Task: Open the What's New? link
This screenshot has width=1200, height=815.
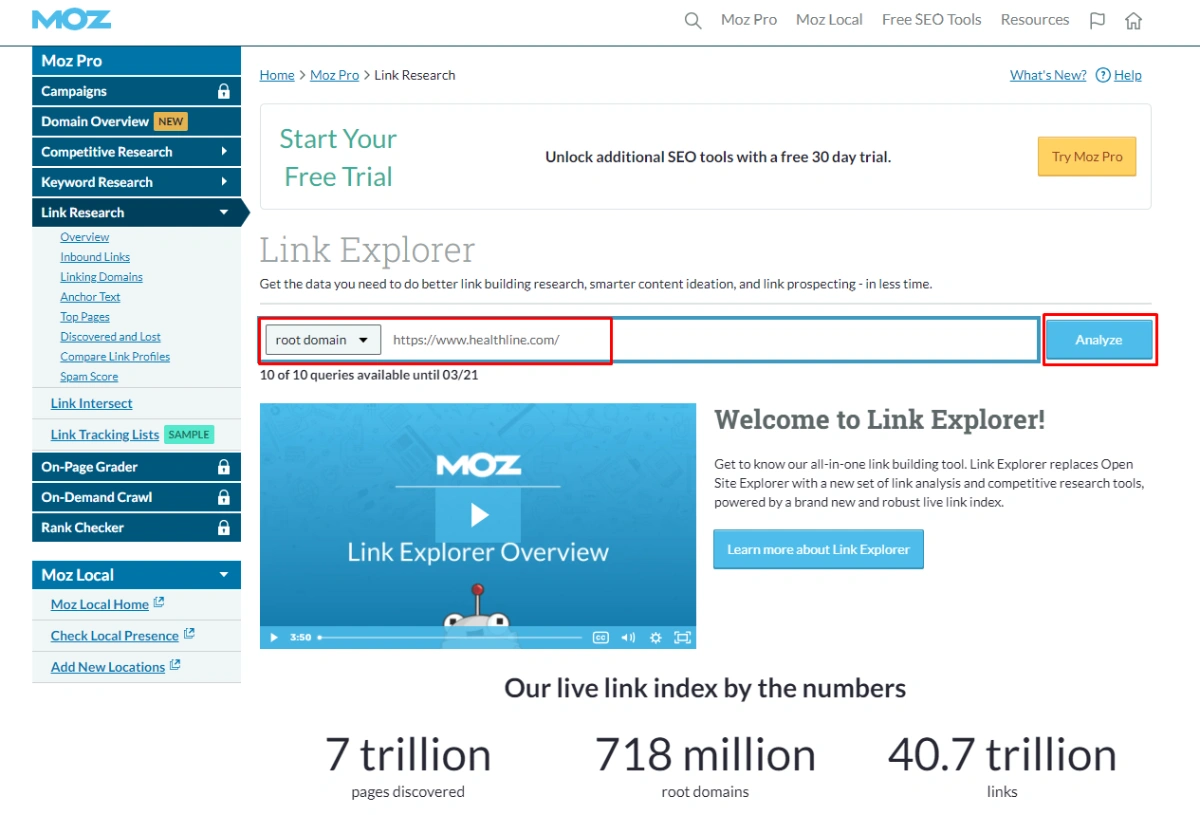Action: [x=1048, y=75]
